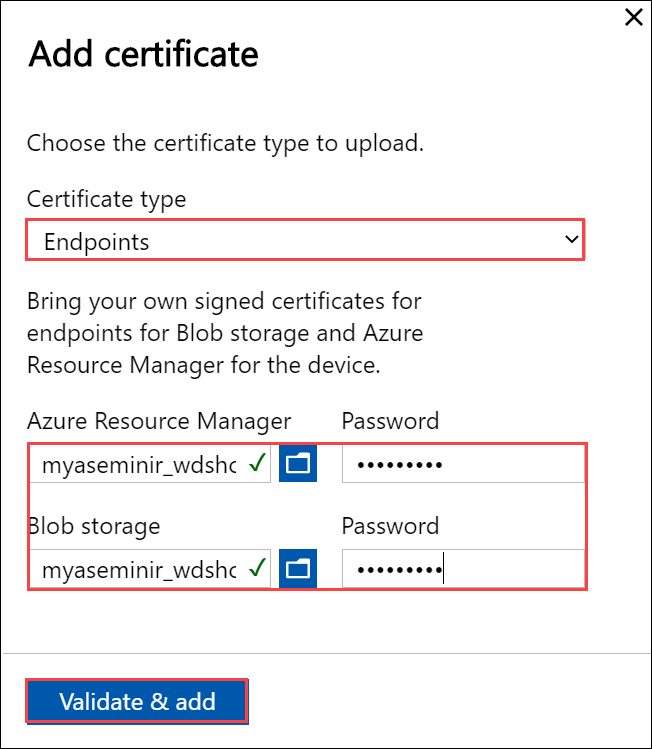Click the Azure Resource Manager certificate filename field
Viewport: 652px width, 749px height.
coord(138,465)
